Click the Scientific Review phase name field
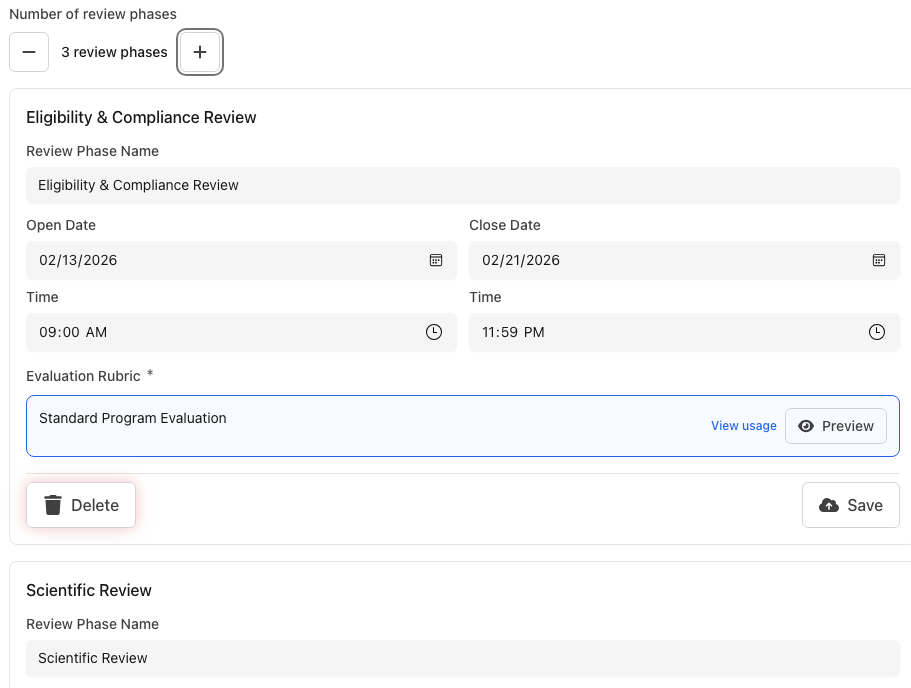 pos(463,658)
